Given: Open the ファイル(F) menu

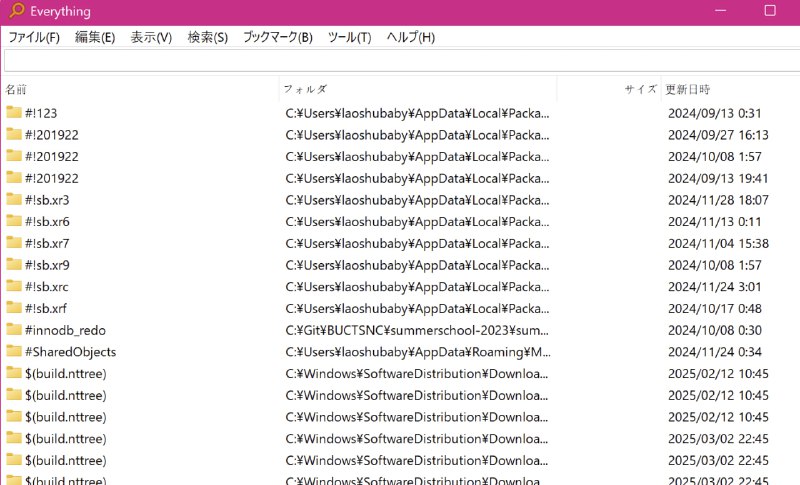Looking at the screenshot, I should click(34, 37).
